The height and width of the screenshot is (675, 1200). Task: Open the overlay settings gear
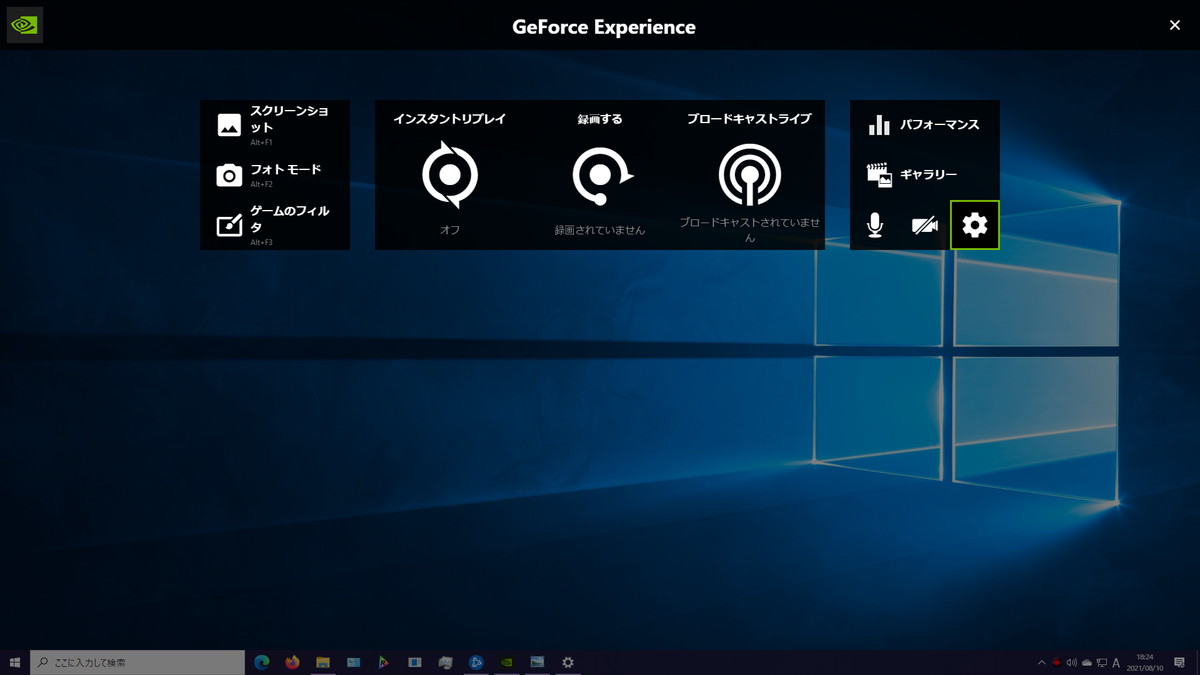click(x=975, y=225)
